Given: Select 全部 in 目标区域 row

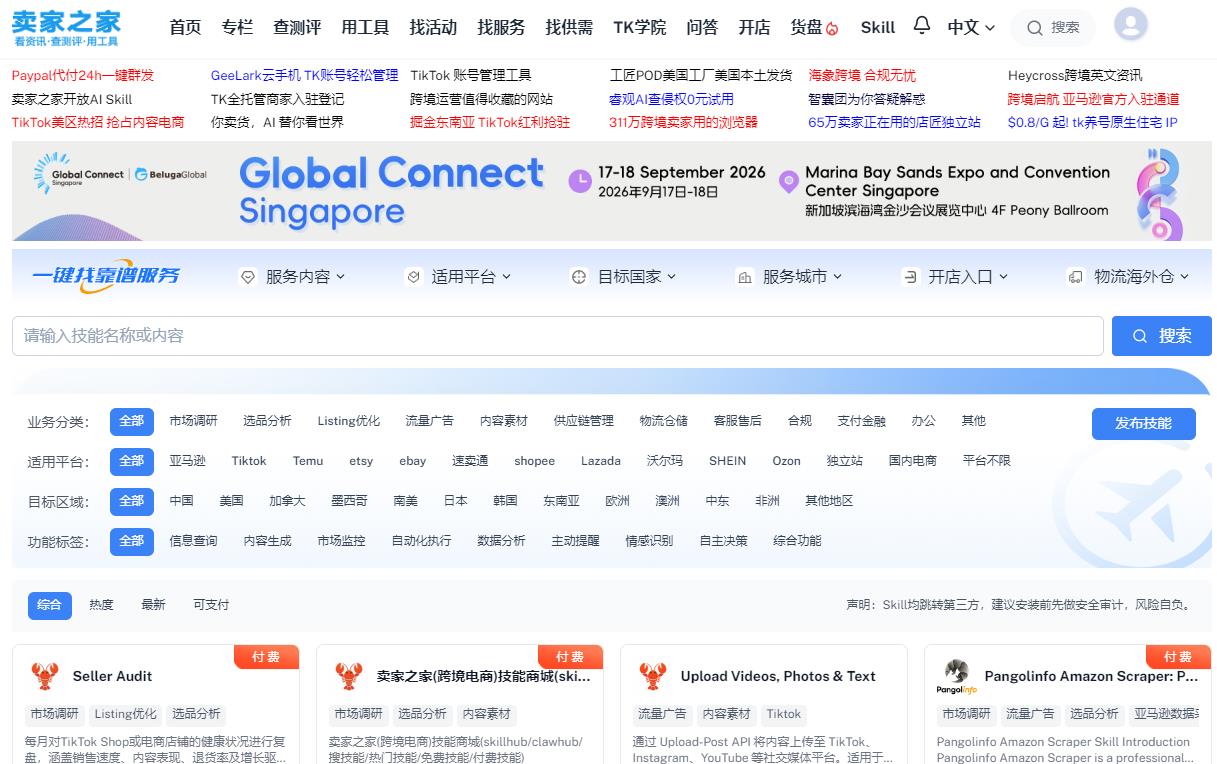Looking at the screenshot, I should pos(132,501).
